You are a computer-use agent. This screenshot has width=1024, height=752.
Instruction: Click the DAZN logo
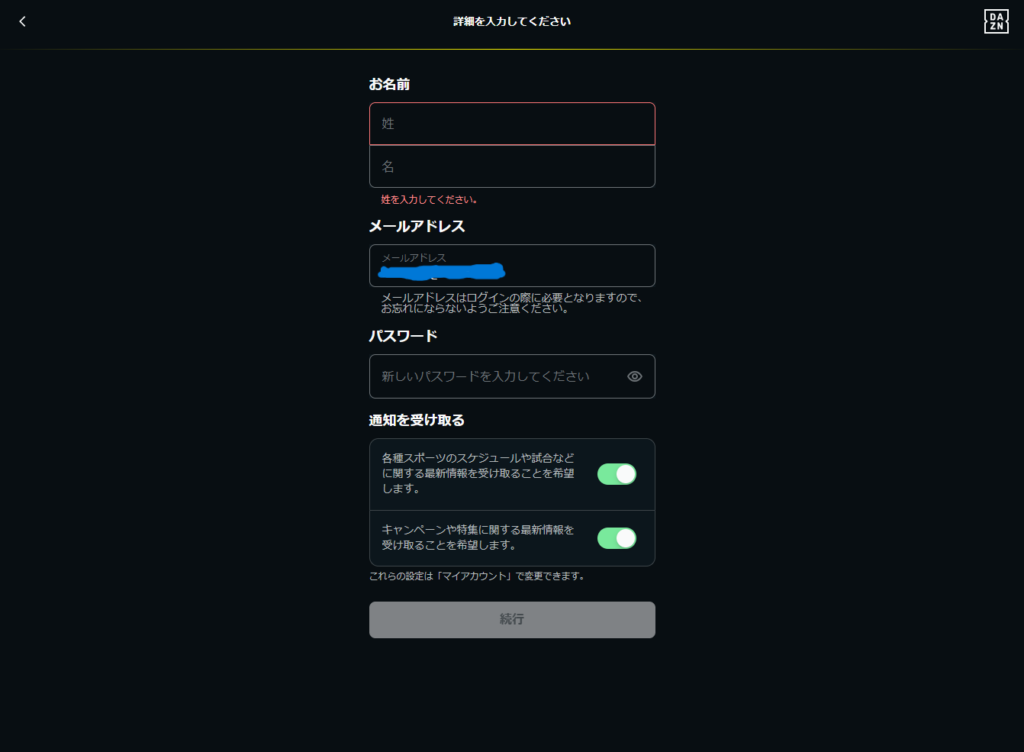(996, 22)
